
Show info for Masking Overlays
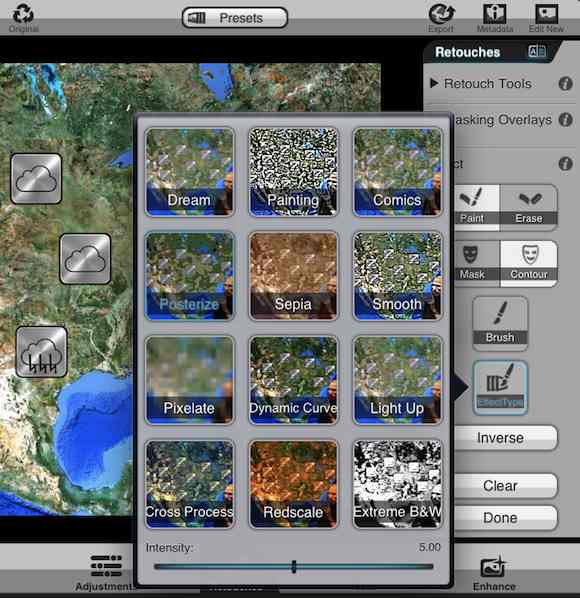pyautogui.click(x=565, y=120)
